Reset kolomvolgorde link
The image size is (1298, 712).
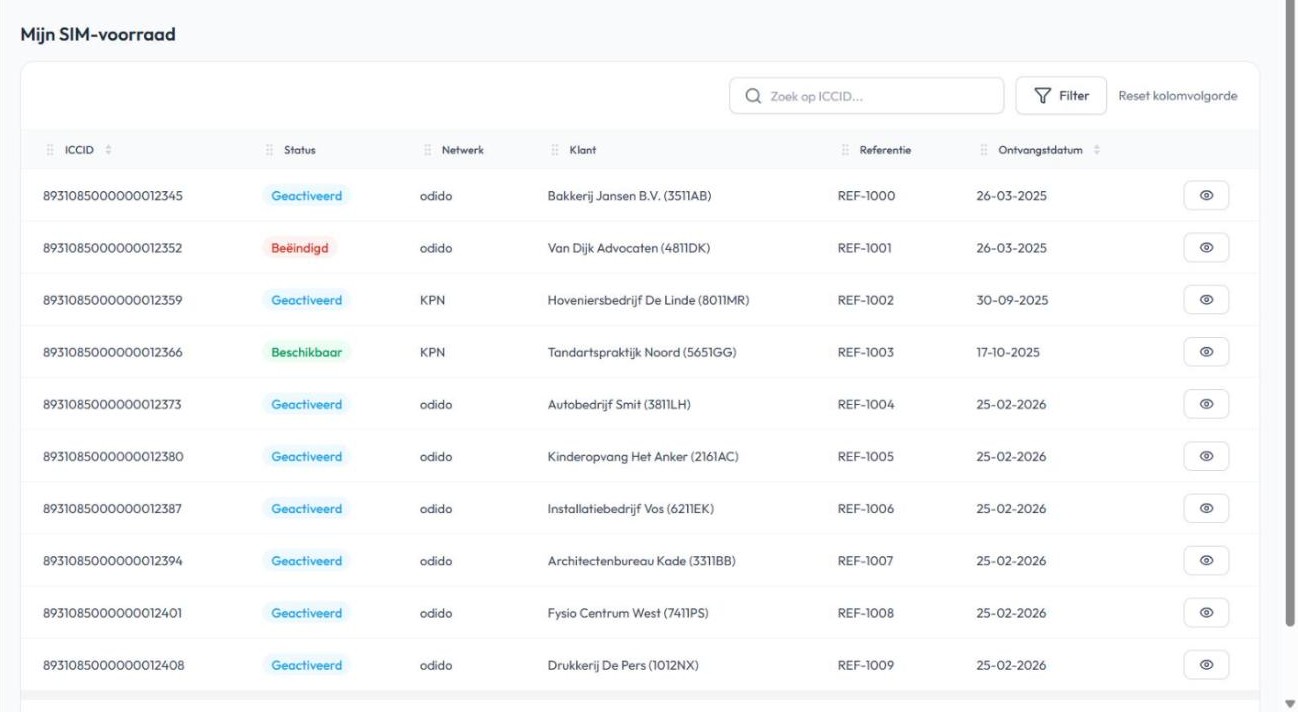pos(1178,96)
